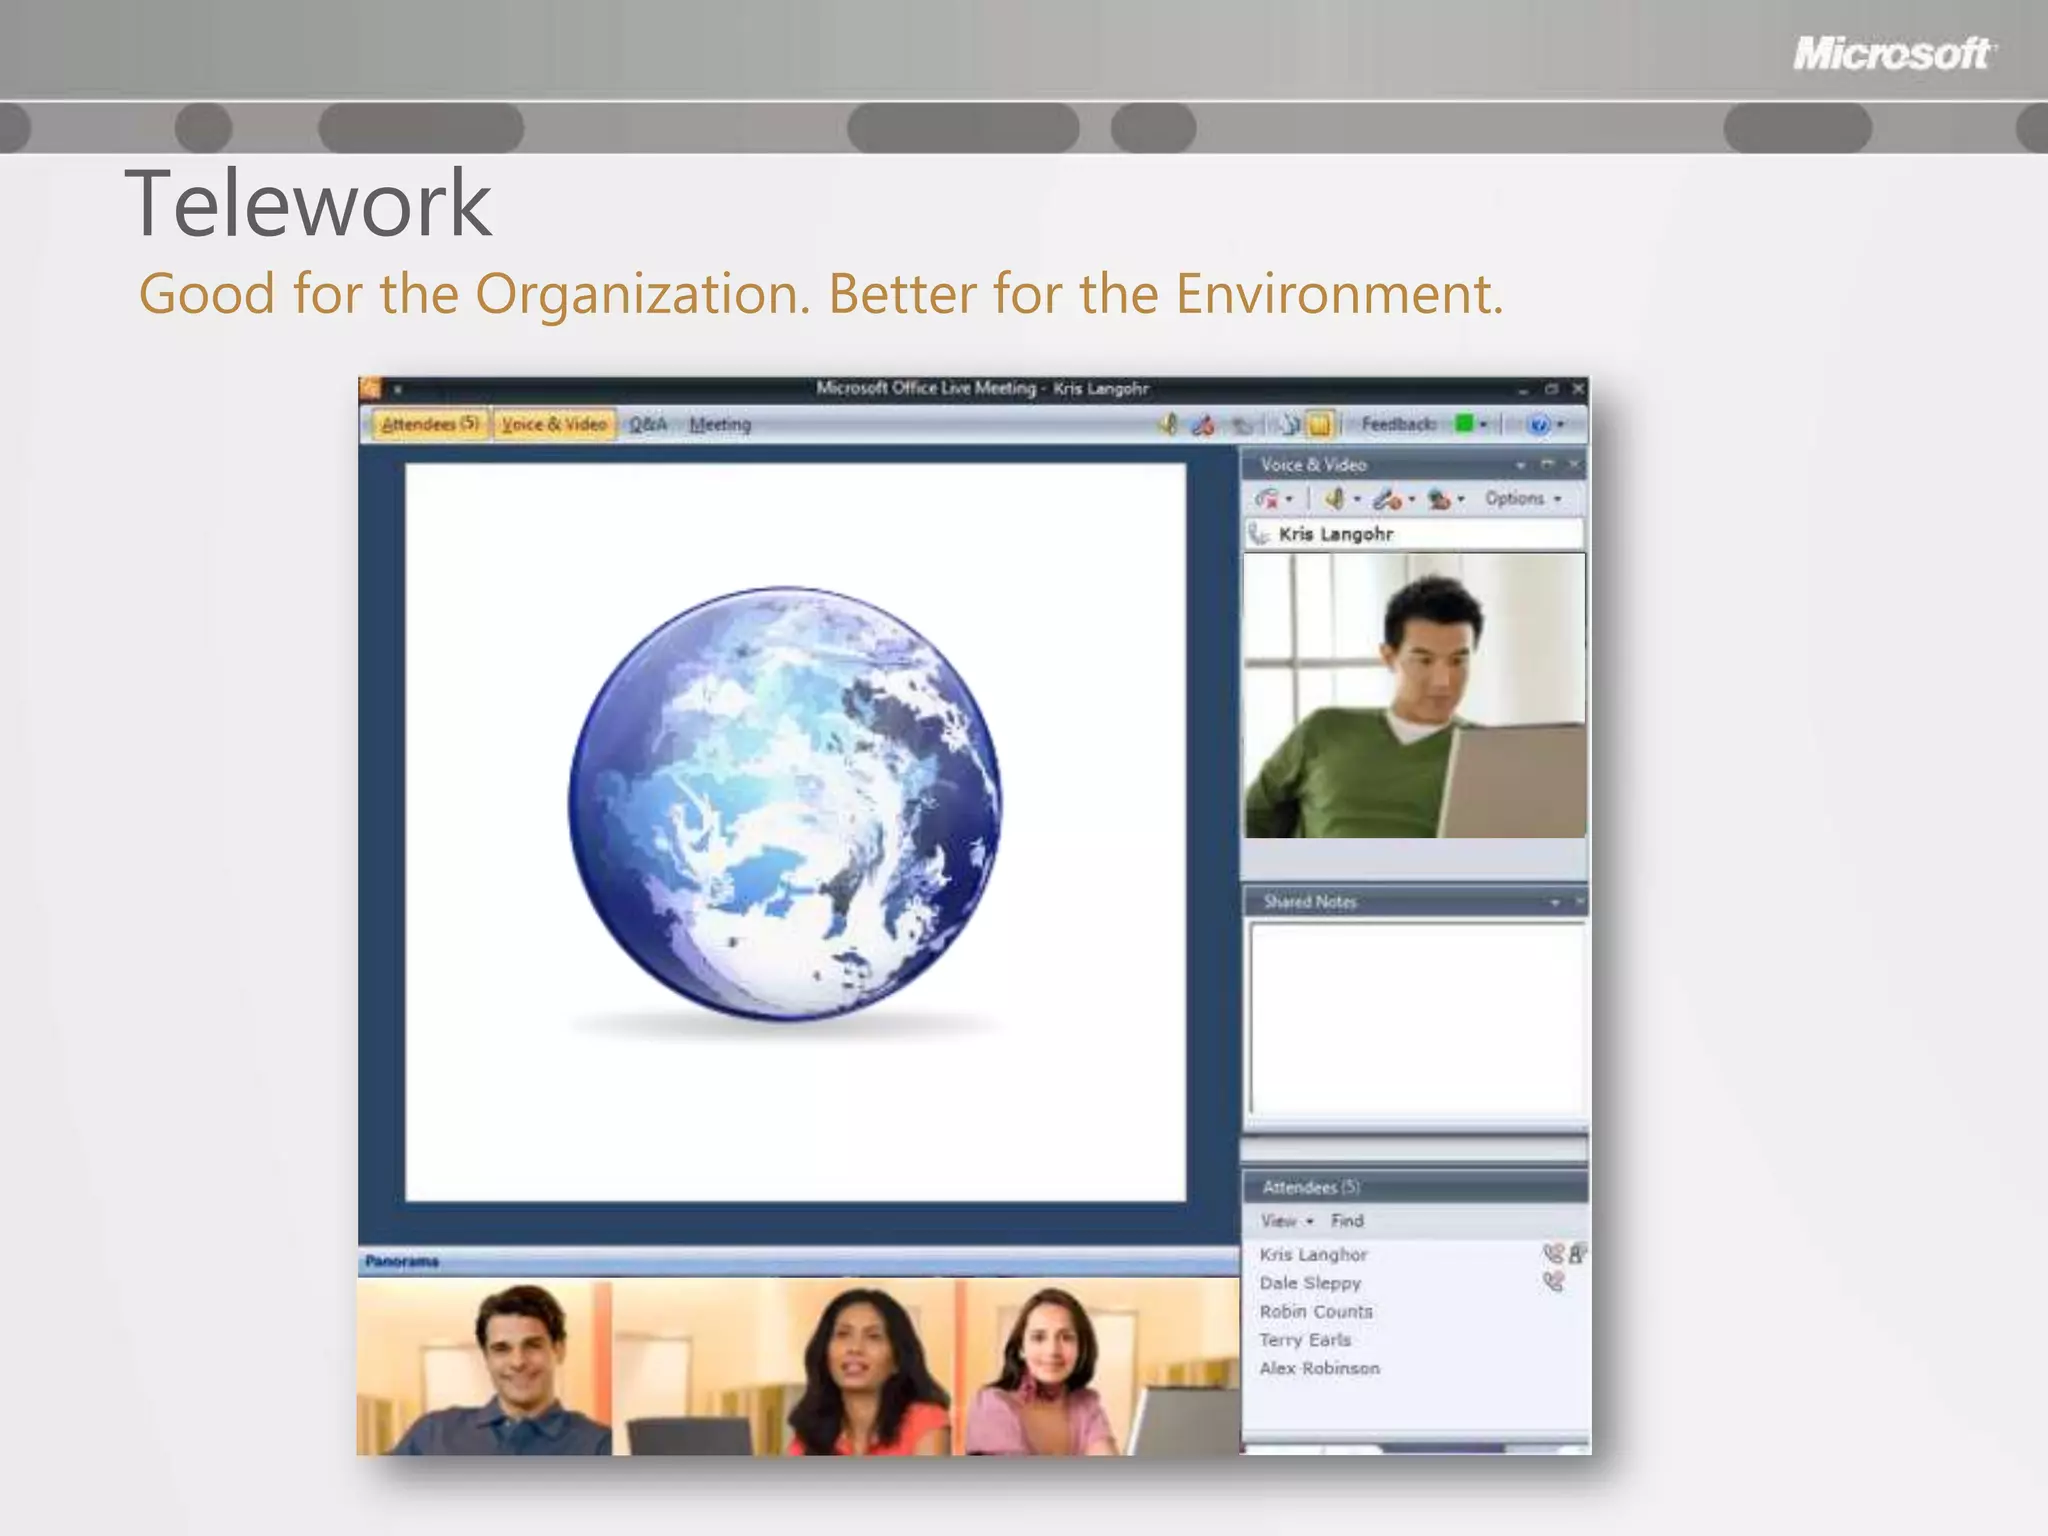The image size is (2048, 1536).
Task: Select the Voice & Video toolbar tab
Action: click(554, 424)
